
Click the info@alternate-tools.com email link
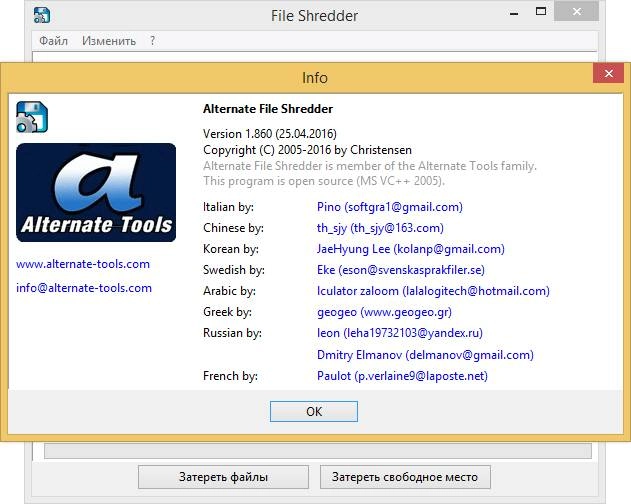point(84,288)
